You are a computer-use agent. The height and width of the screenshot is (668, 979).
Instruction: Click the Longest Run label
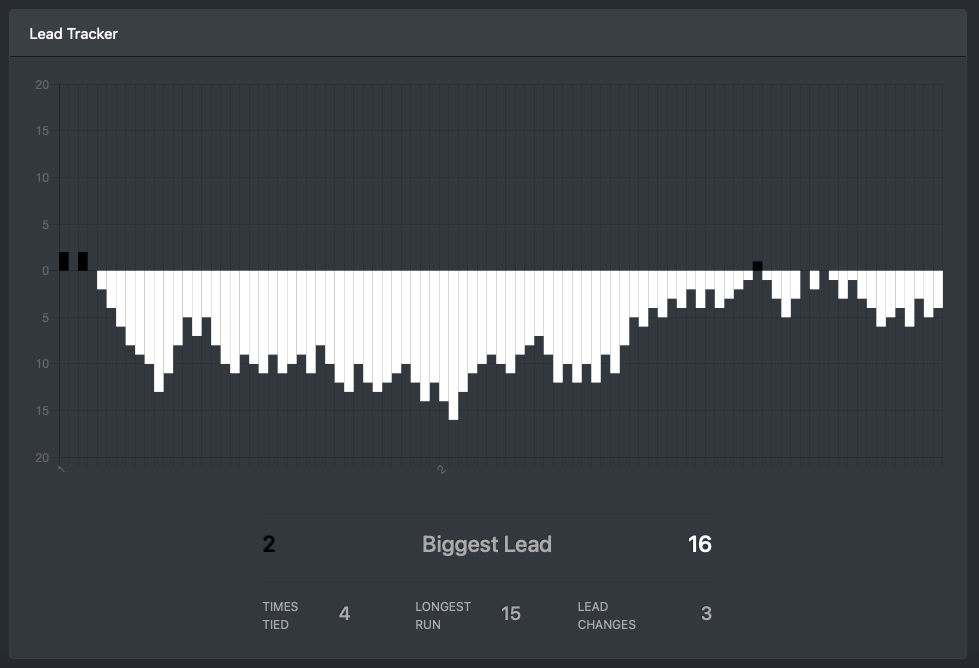[443, 616]
